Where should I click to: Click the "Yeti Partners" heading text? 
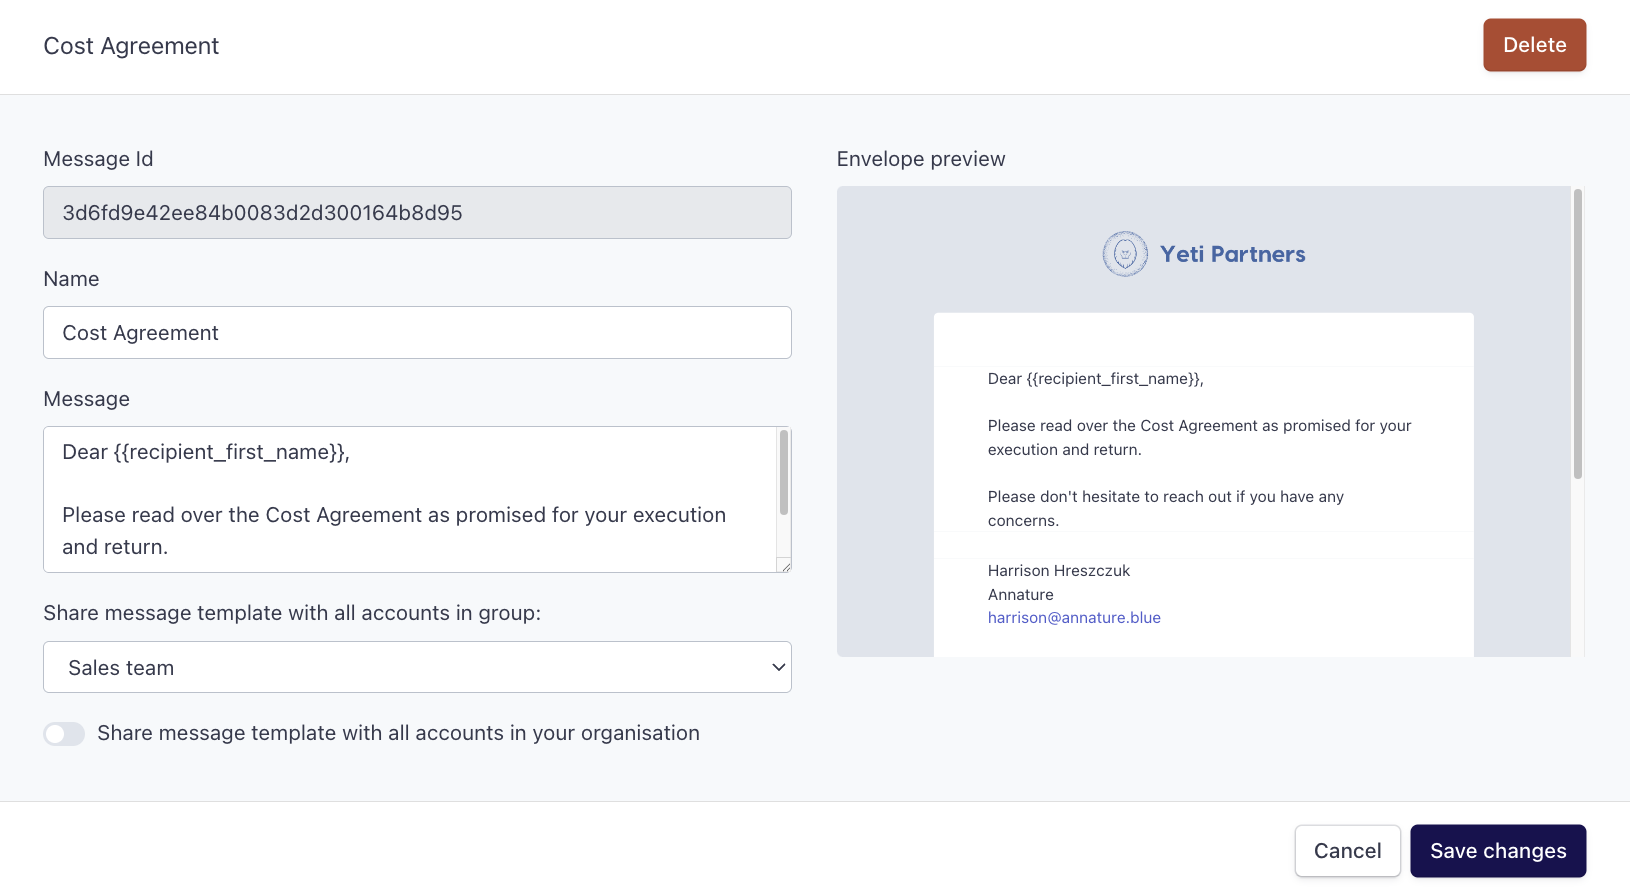tap(1233, 254)
